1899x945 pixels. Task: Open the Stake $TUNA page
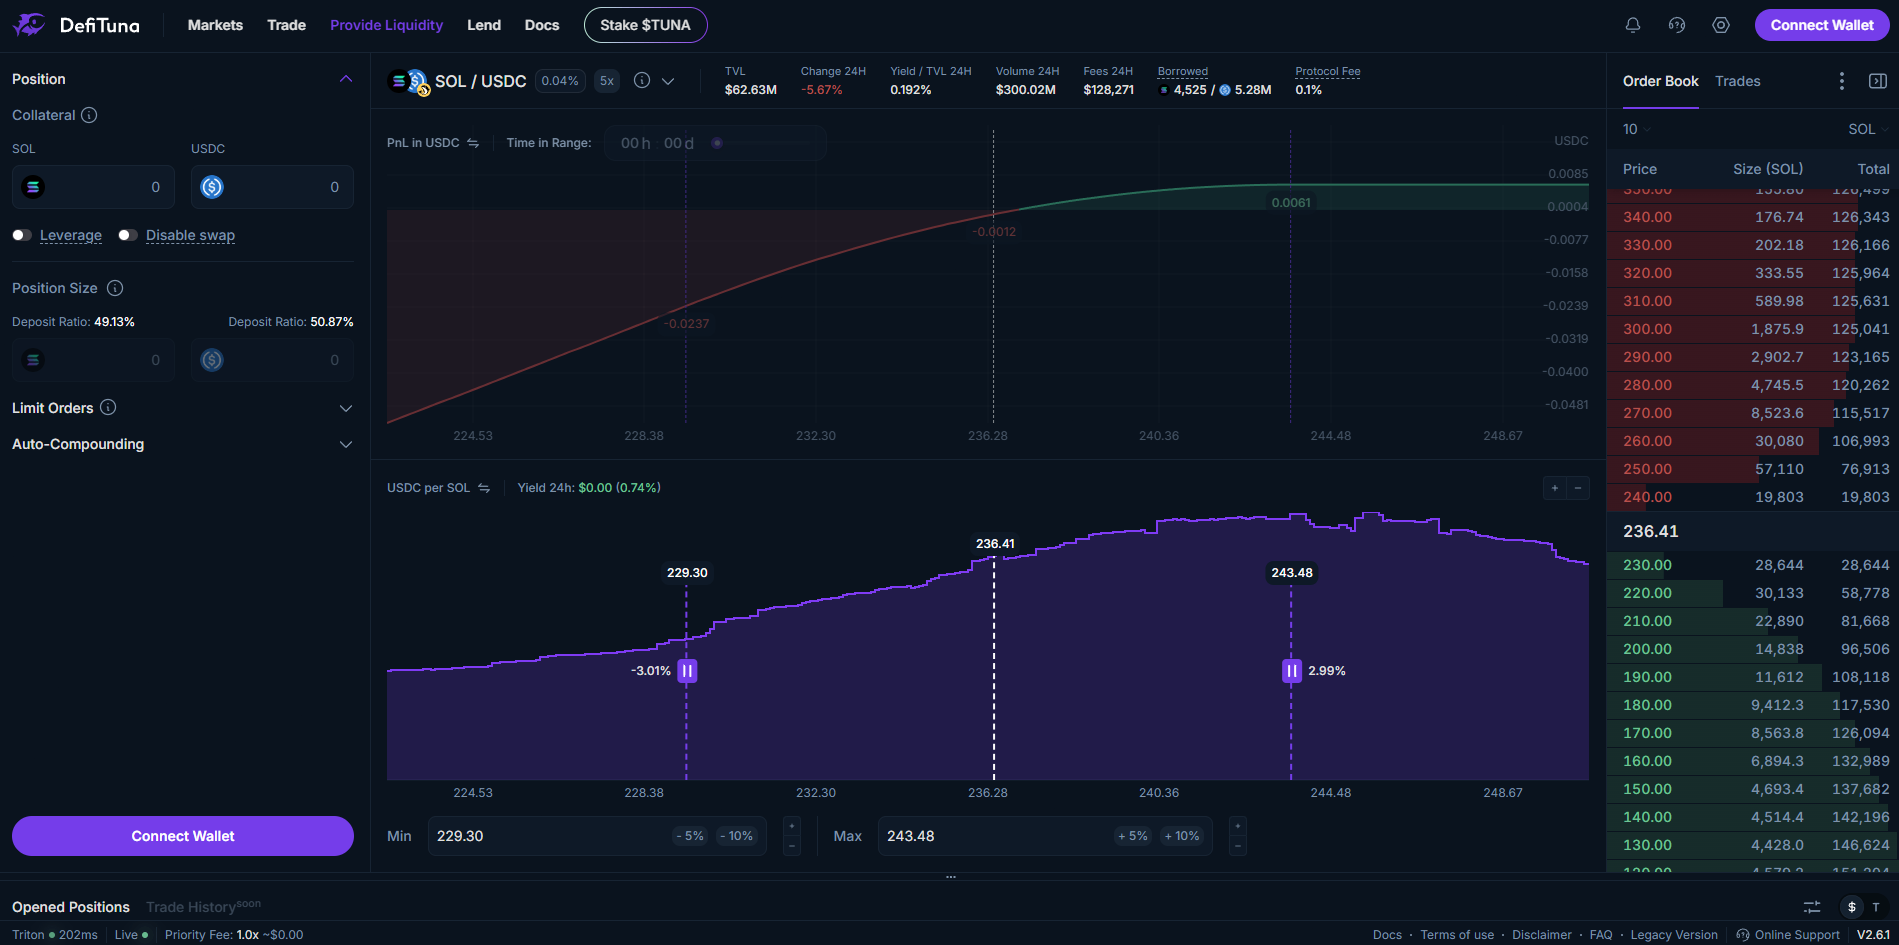pyautogui.click(x=645, y=25)
